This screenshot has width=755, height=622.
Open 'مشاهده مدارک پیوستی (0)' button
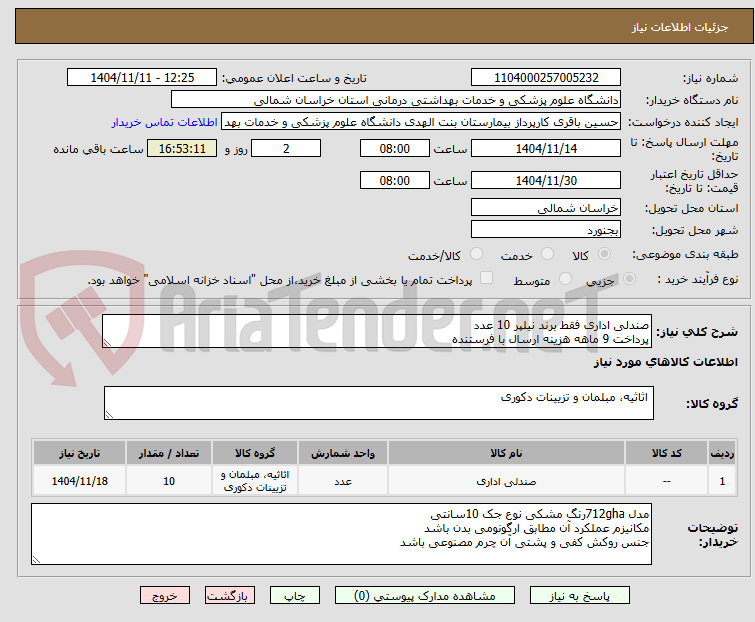425,596
